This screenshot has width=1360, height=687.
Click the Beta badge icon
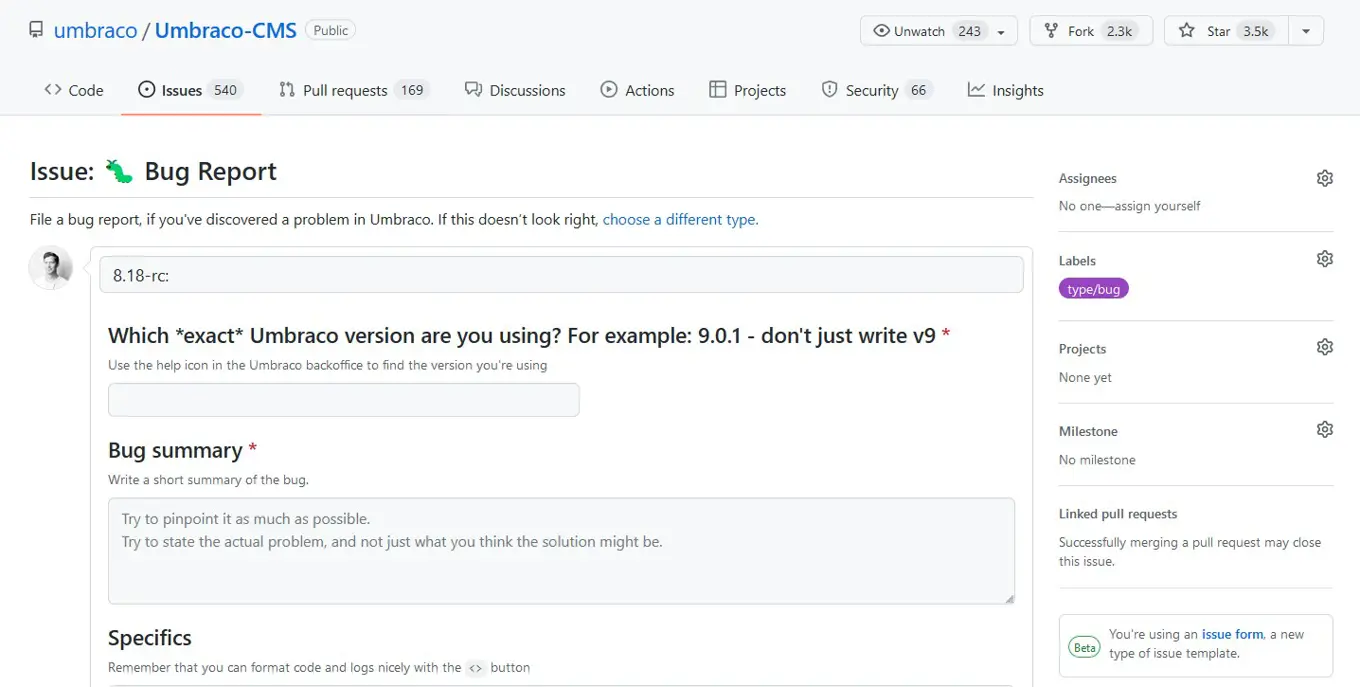click(x=1084, y=646)
